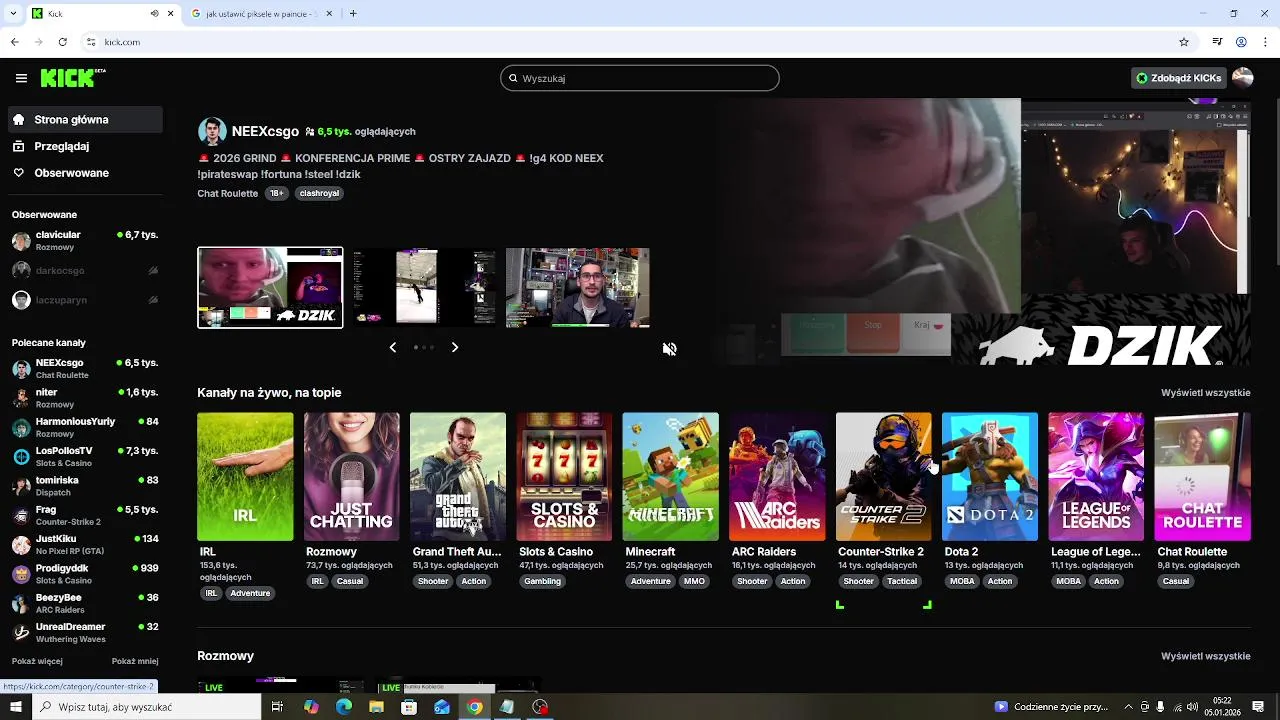Viewport: 1280px width, 720px height.
Task: Open offline channel laczuparyn
Action: pyautogui.click(x=85, y=300)
